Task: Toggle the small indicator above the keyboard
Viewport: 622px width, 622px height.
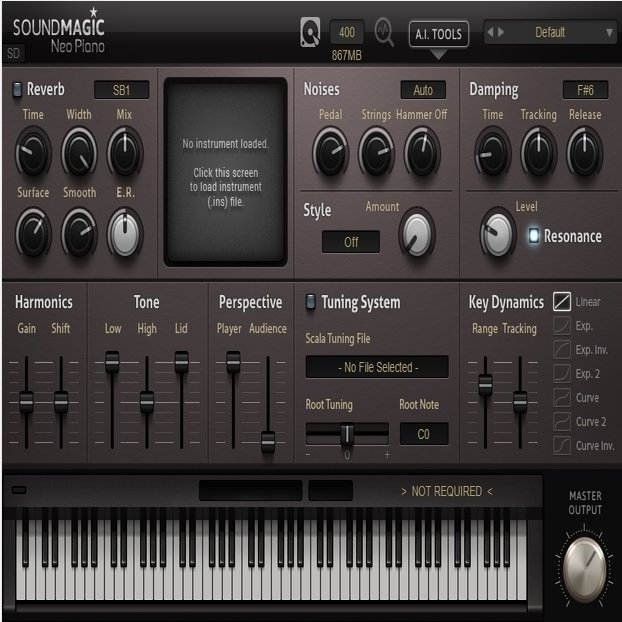Action: pyautogui.click(x=19, y=490)
